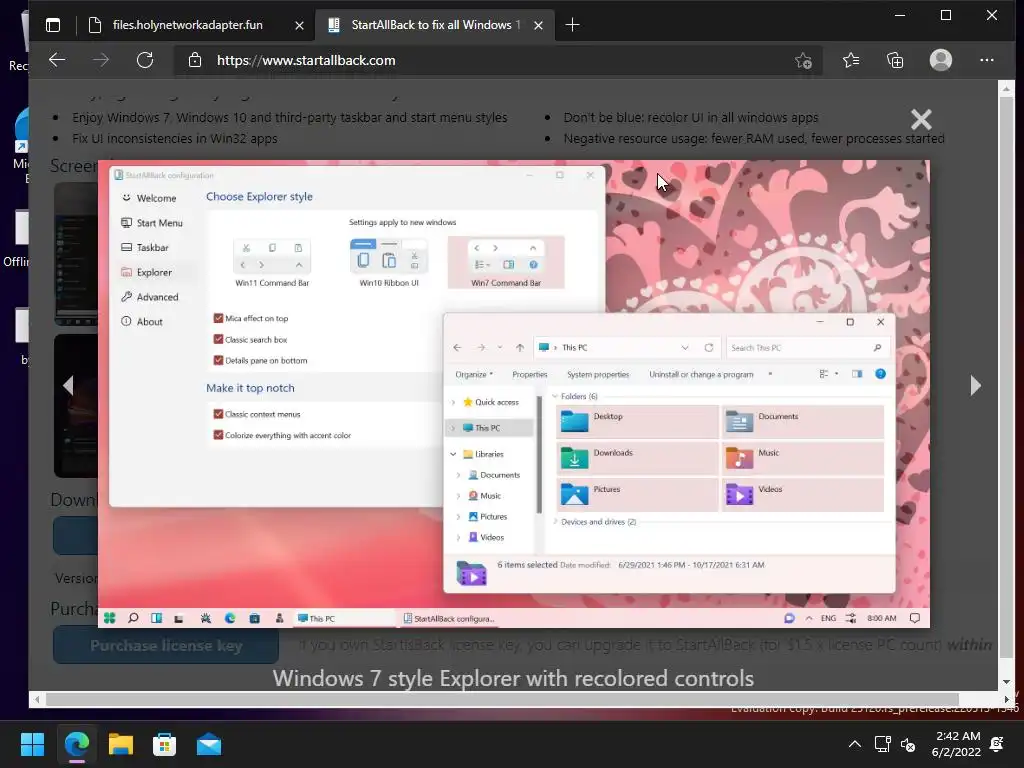Screen dimensions: 1024x768
Task: Refresh the StartAllBack page
Action: click(145, 60)
